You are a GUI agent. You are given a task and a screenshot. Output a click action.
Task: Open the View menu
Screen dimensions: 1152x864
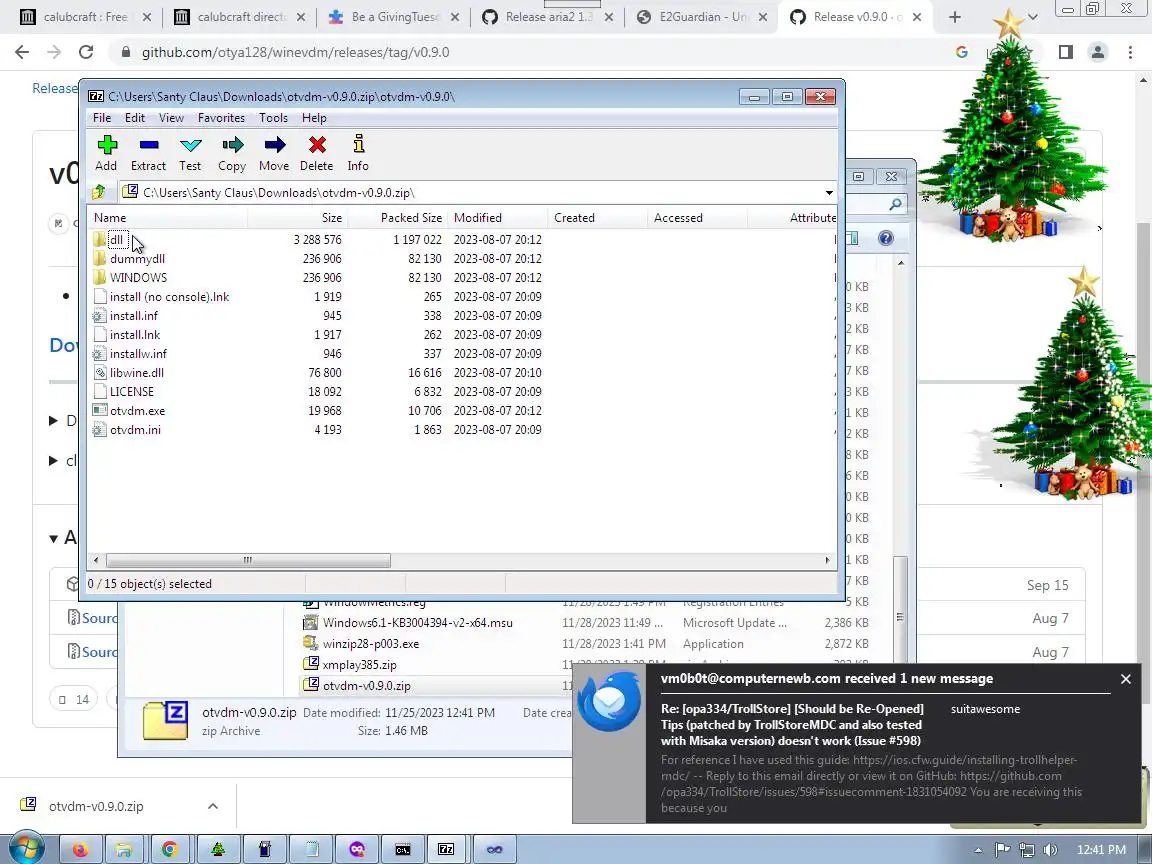click(171, 118)
